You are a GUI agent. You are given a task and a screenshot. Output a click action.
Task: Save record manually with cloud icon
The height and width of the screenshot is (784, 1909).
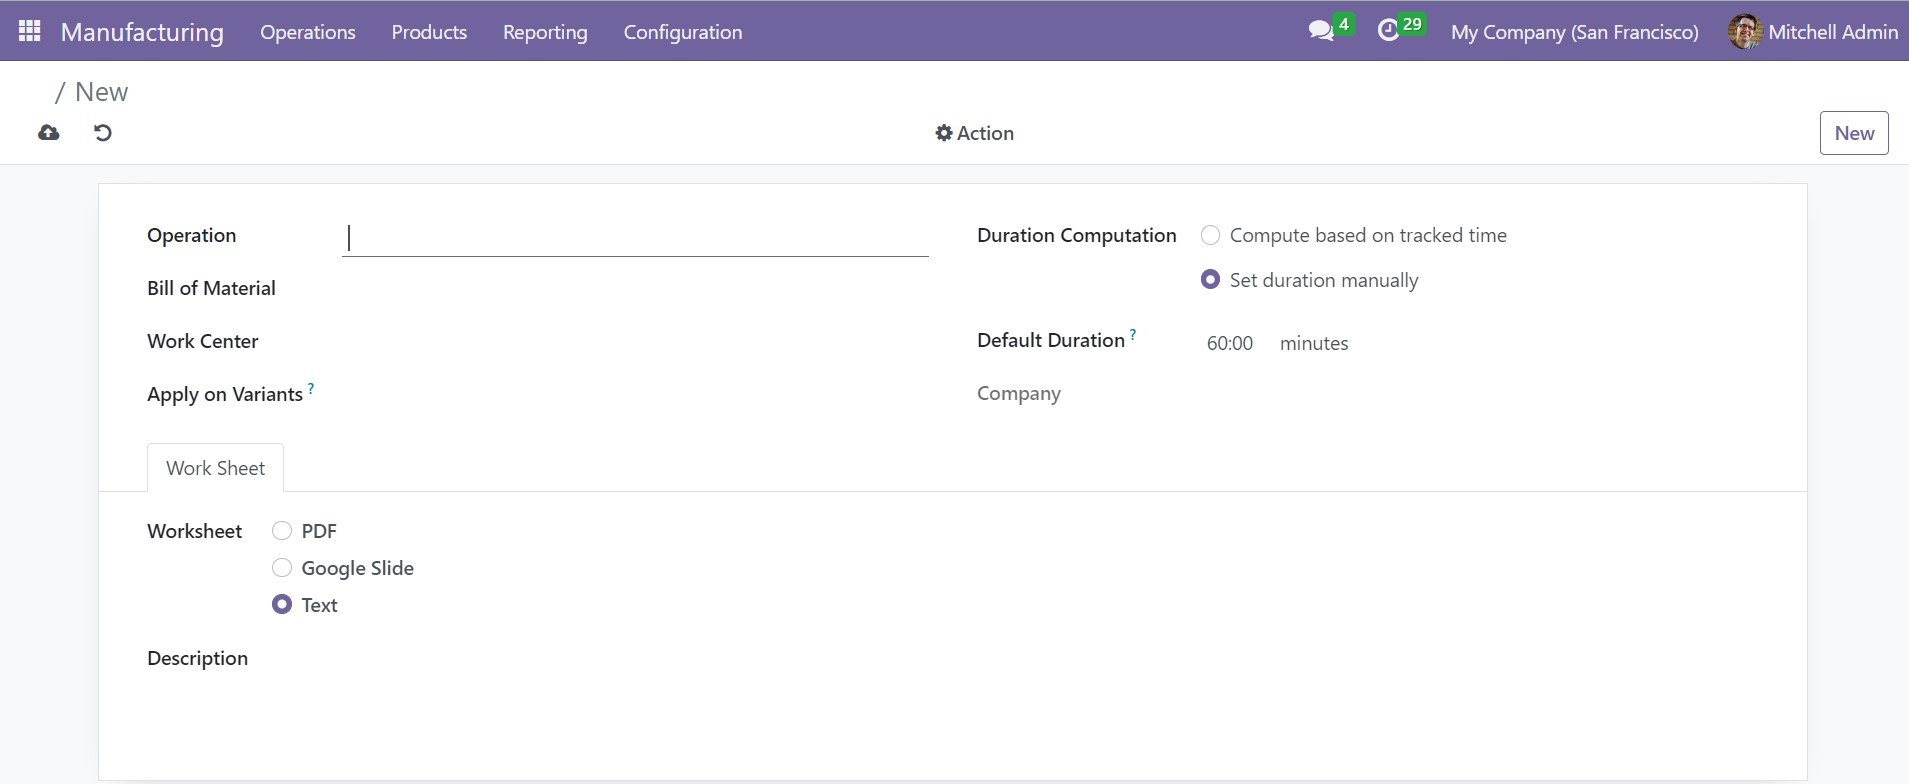[x=48, y=133]
